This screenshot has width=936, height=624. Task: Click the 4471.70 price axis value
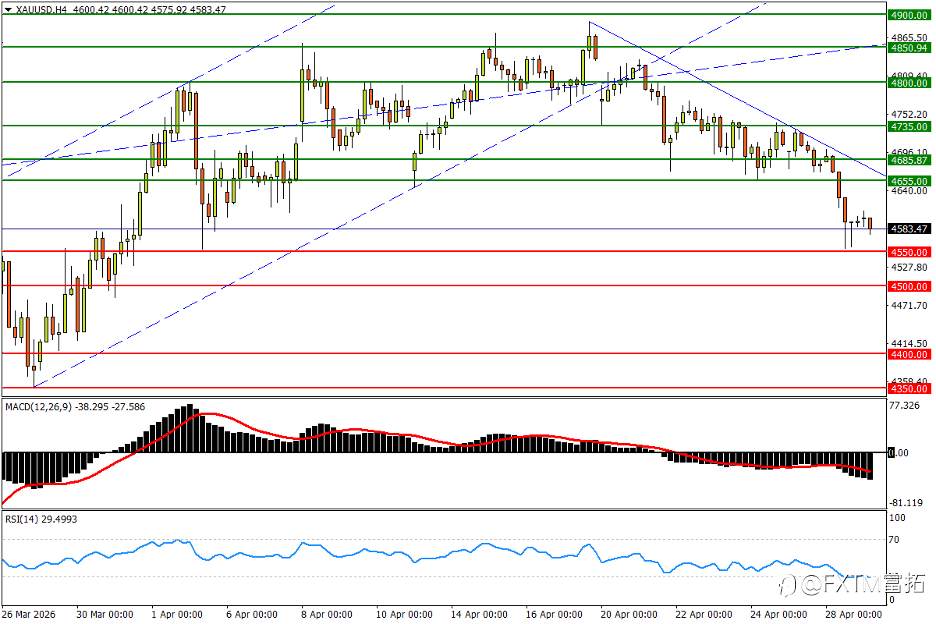click(x=909, y=306)
